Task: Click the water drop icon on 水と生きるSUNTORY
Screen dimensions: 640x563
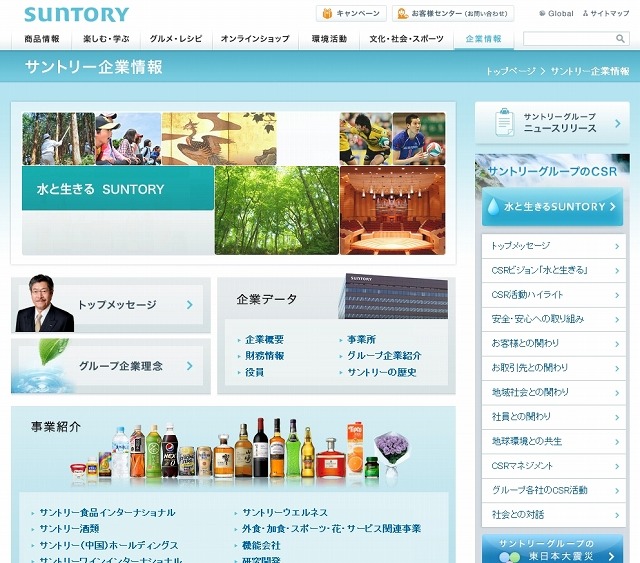Action: click(x=493, y=207)
